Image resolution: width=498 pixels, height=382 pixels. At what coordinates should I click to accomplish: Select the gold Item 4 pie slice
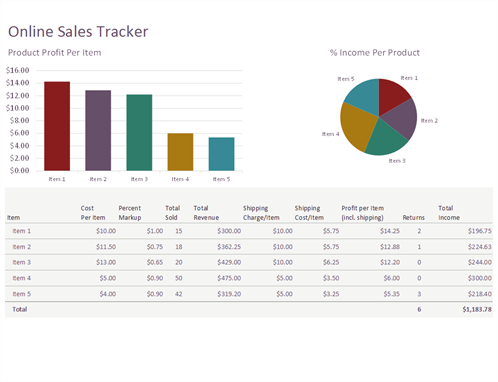(357, 127)
